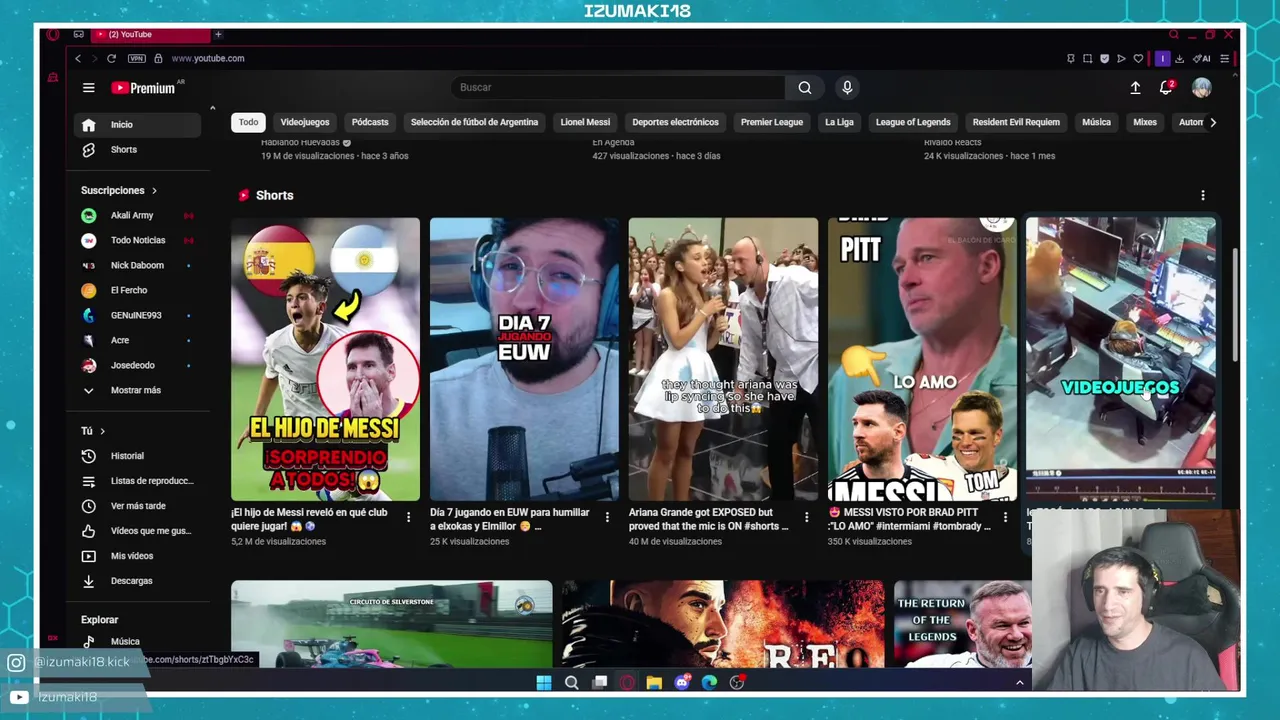1280x720 pixels.
Task: Open the Todo Noticias channel subscription
Action: 137,241
